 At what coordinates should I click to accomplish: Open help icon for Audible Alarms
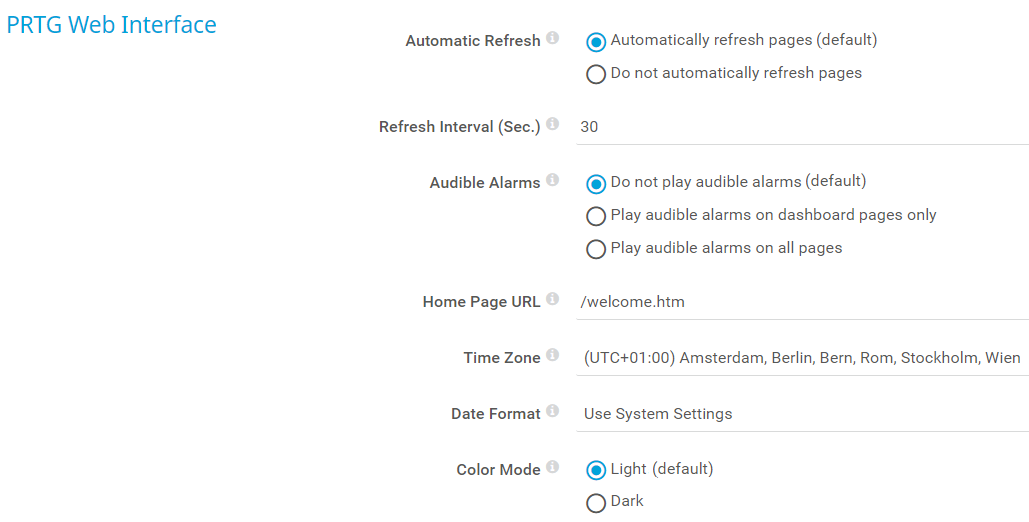pyautogui.click(x=553, y=182)
